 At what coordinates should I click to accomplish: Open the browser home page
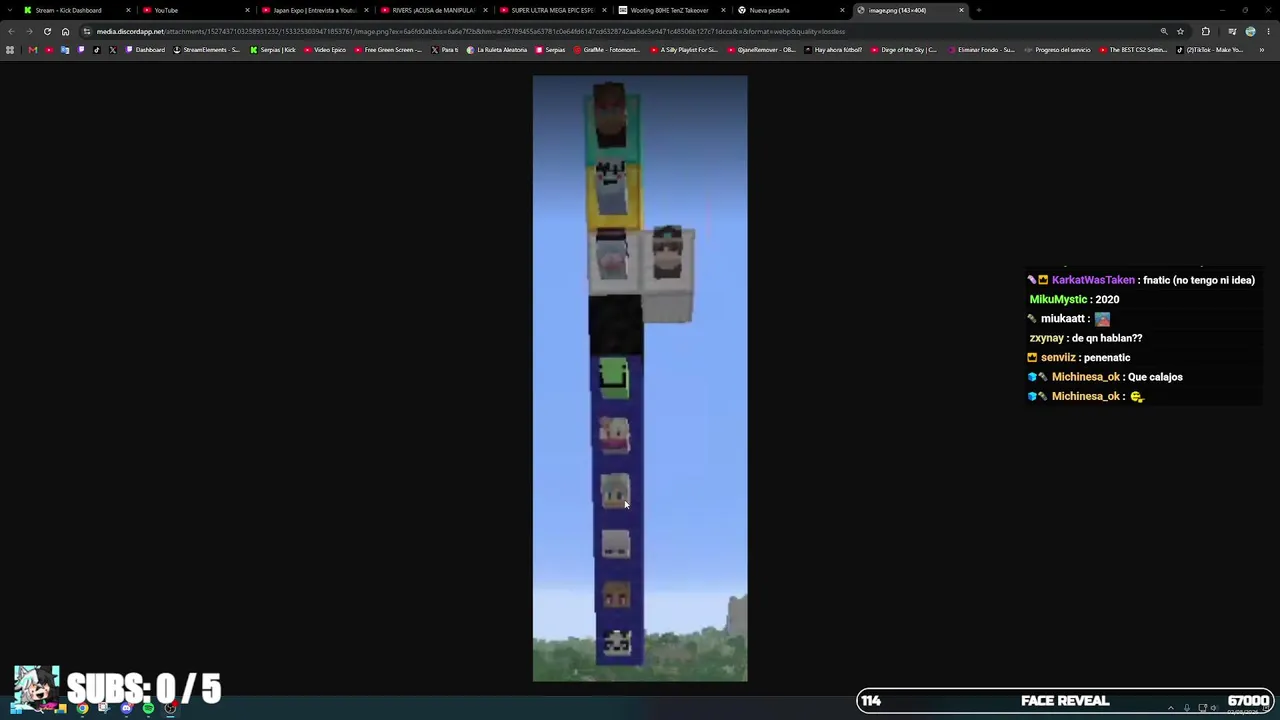(x=65, y=31)
